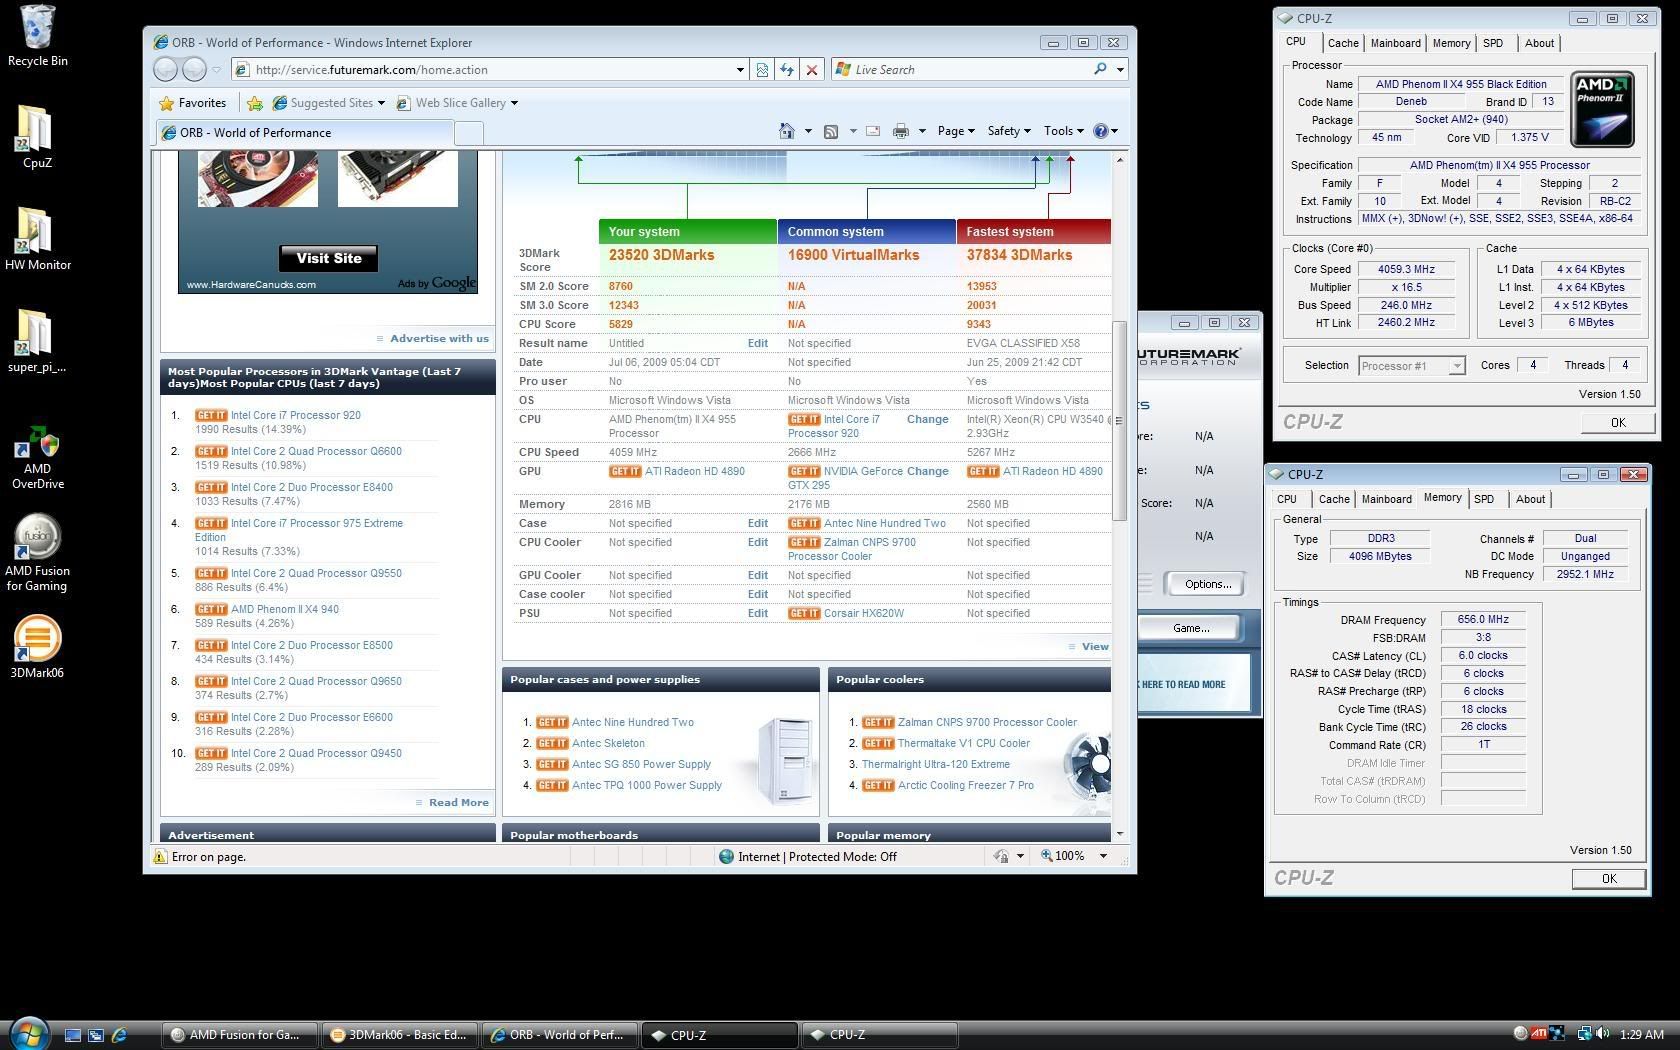Switch to SPD tab in top CPU-Z window

[x=1492, y=43]
